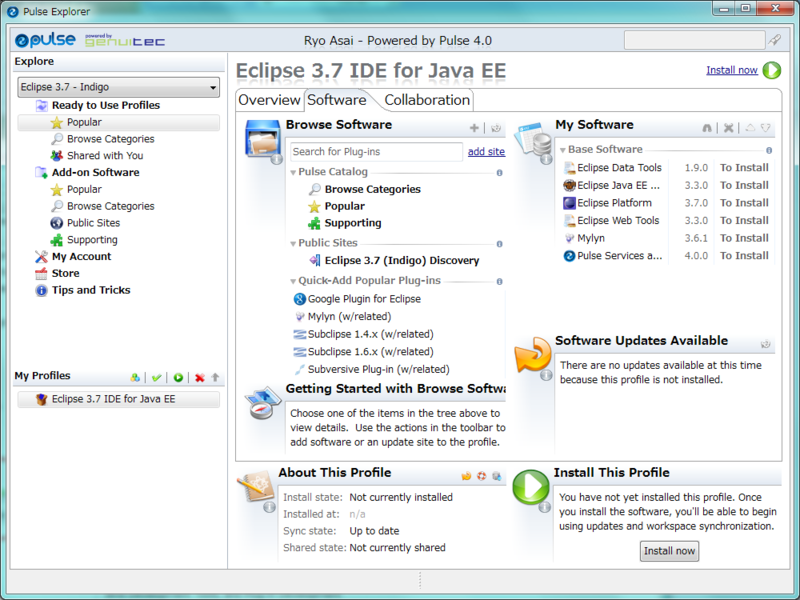The width and height of the screenshot is (800, 600).
Task: Click the large My Software database icon
Action: point(534,140)
